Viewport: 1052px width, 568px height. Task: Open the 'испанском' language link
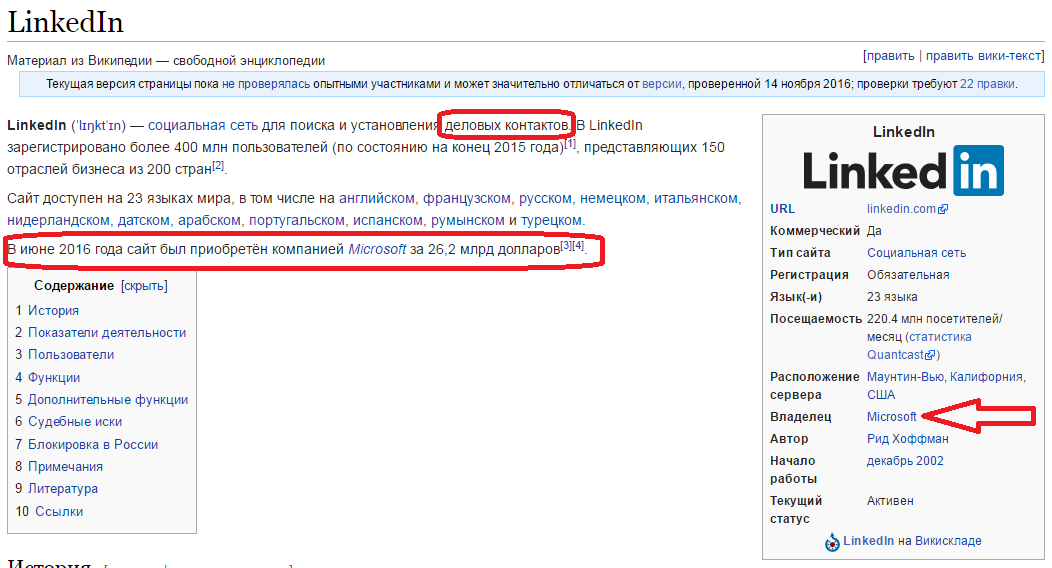point(388,221)
